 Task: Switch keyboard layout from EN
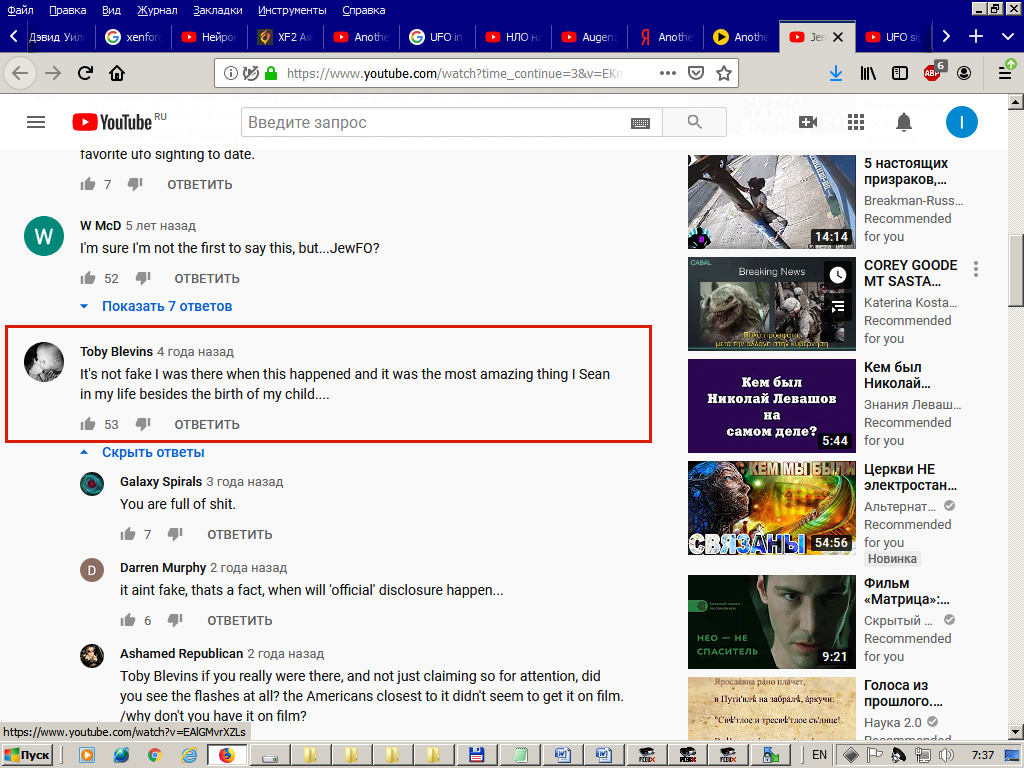[x=819, y=755]
